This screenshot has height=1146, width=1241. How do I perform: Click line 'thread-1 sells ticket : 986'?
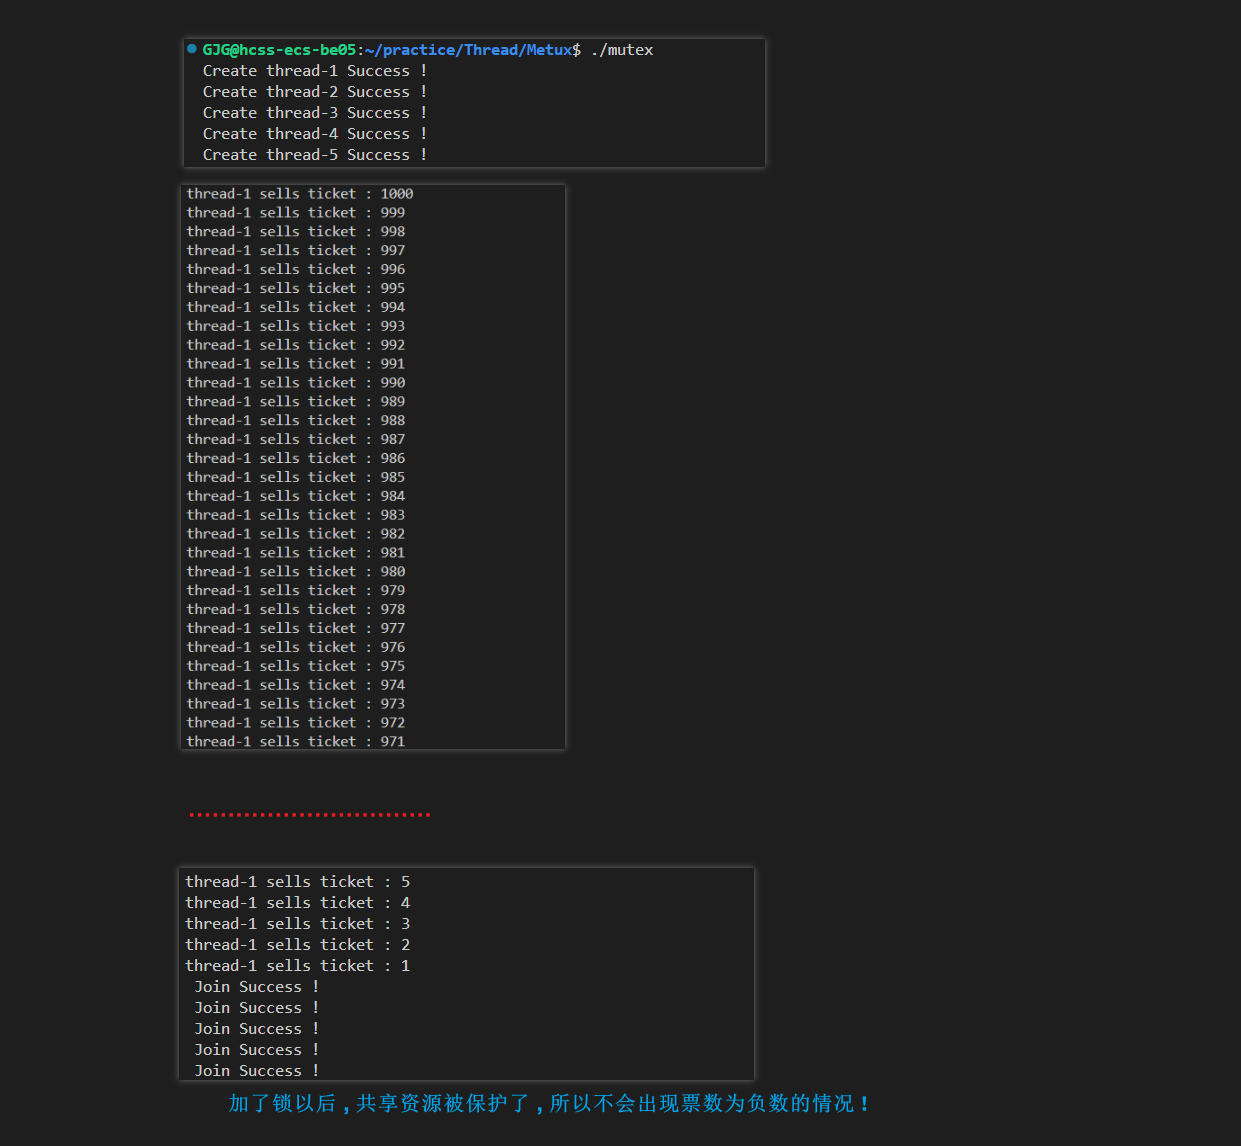(296, 459)
